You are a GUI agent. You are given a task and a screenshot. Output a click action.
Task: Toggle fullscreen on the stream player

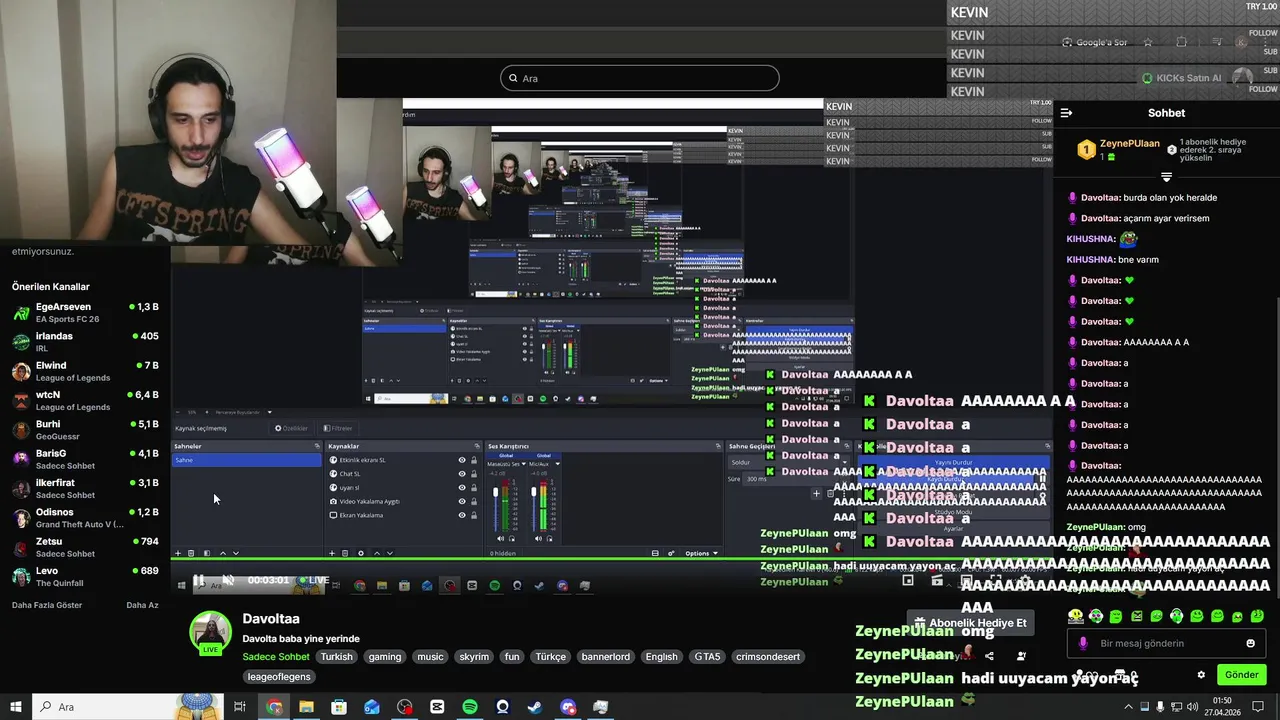[996, 580]
